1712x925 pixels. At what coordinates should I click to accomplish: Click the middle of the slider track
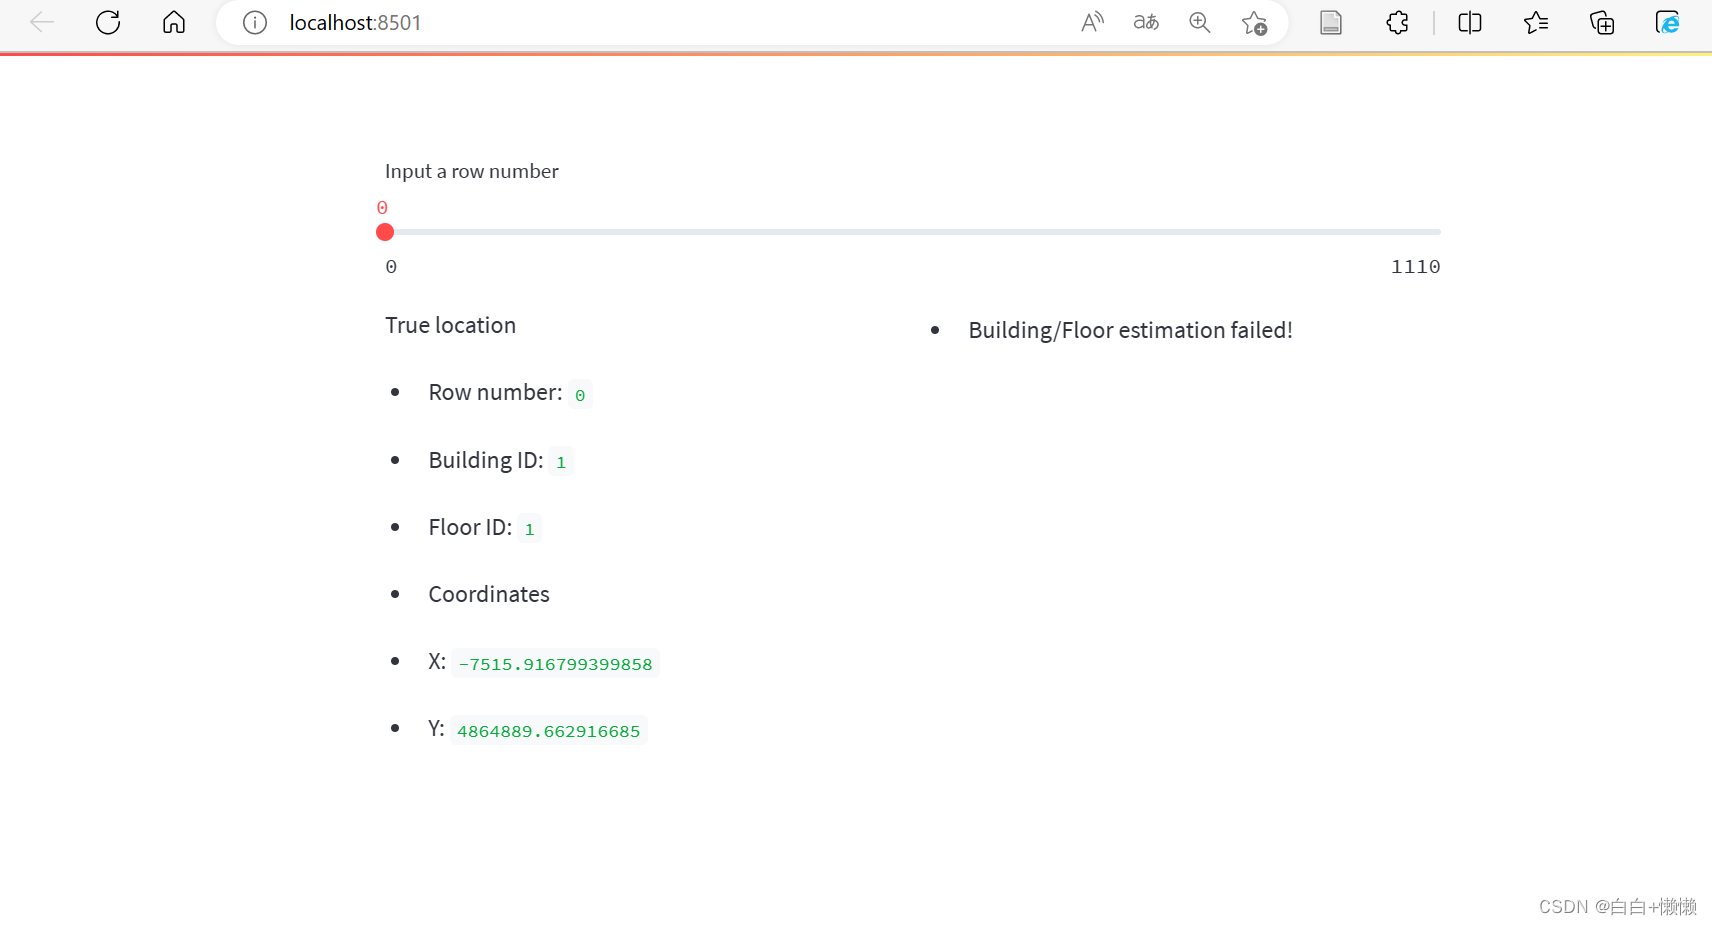[913, 232]
